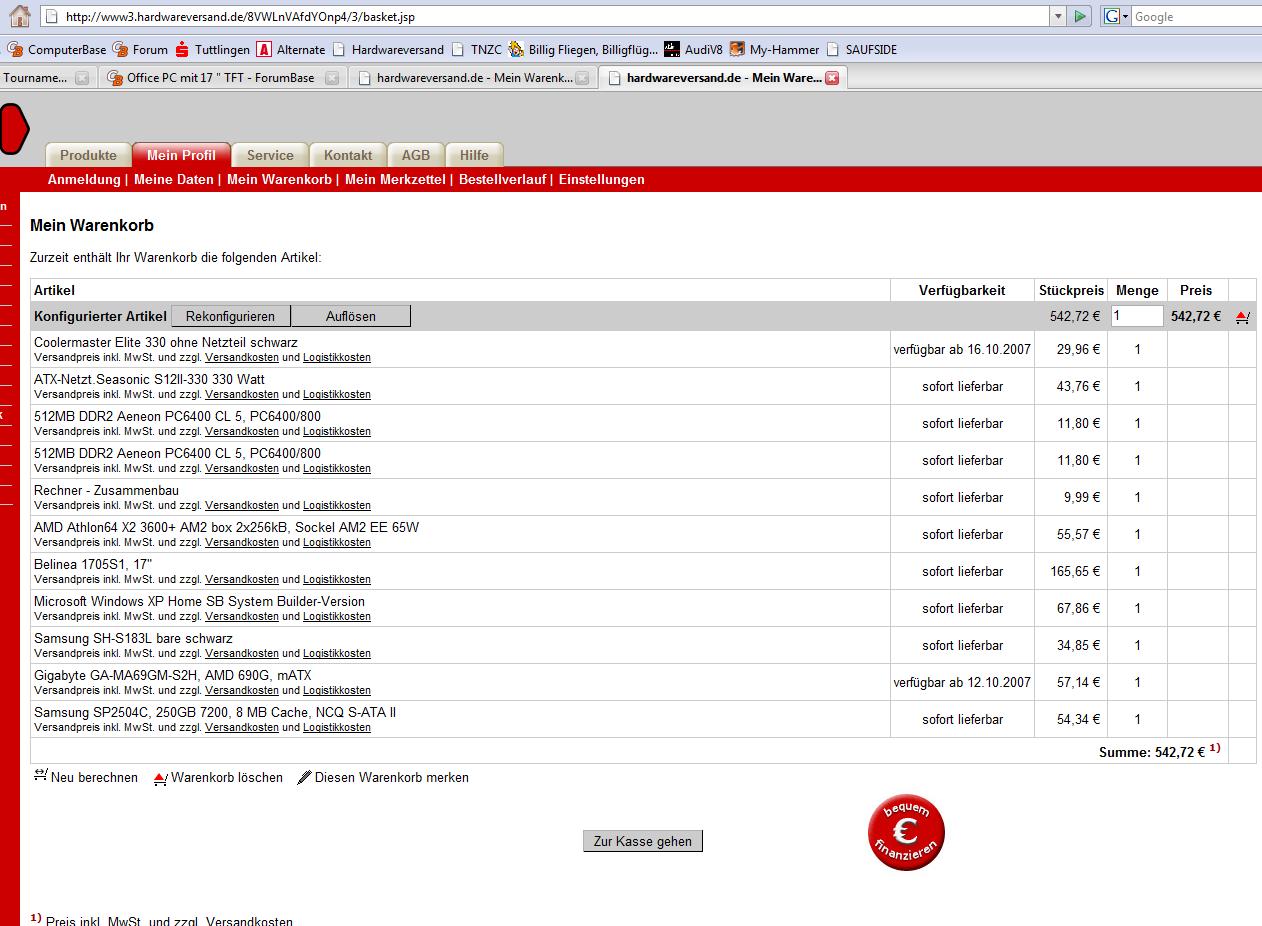The height and width of the screenshot is (926, 1262).
Task: Click Versandkosten link under Coolermaster Elite 330
Action: 242,357
